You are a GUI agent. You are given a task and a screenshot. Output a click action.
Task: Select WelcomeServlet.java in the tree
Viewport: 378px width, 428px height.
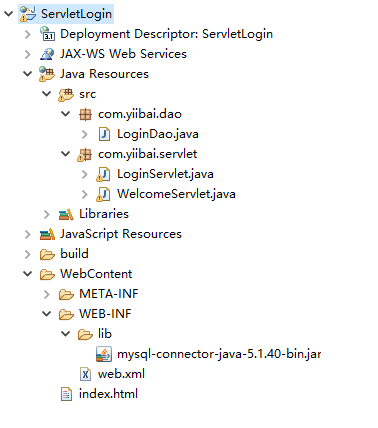pos(176,194)
